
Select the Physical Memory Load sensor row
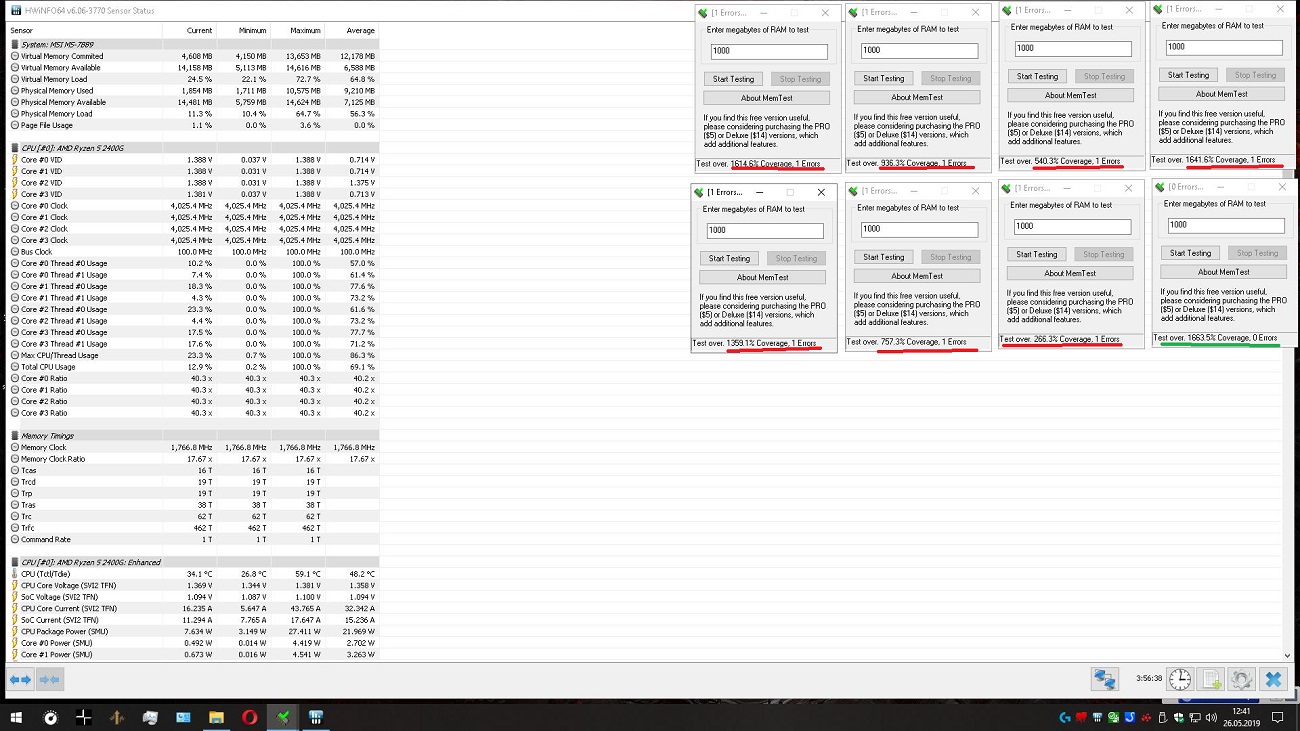[x=193, y=114]
